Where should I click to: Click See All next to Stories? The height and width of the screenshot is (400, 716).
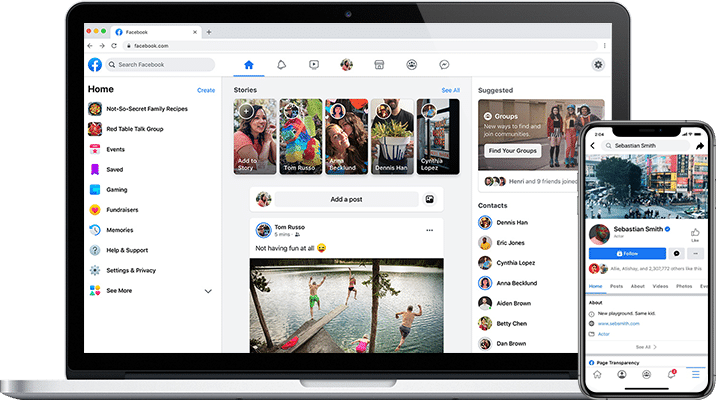[451, 90]
